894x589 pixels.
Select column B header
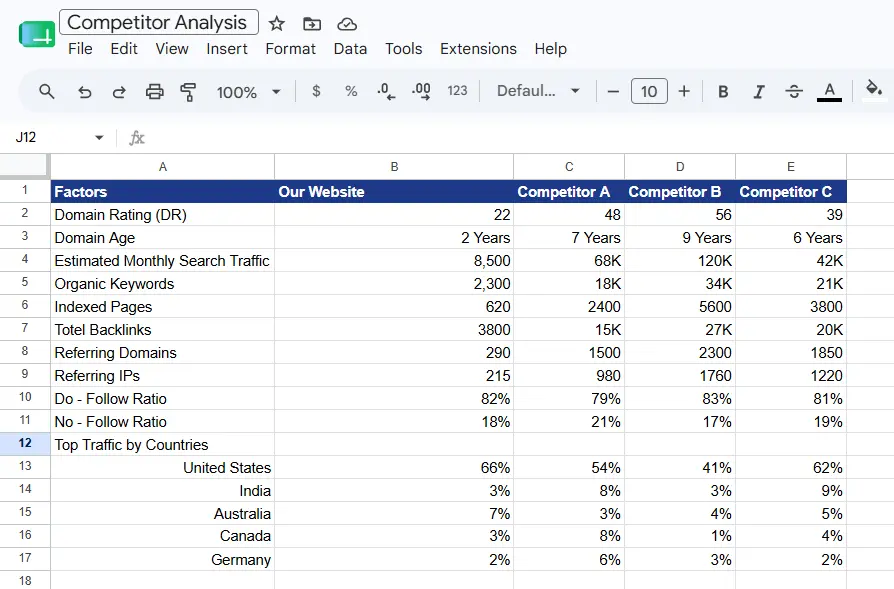coord(394,166)
